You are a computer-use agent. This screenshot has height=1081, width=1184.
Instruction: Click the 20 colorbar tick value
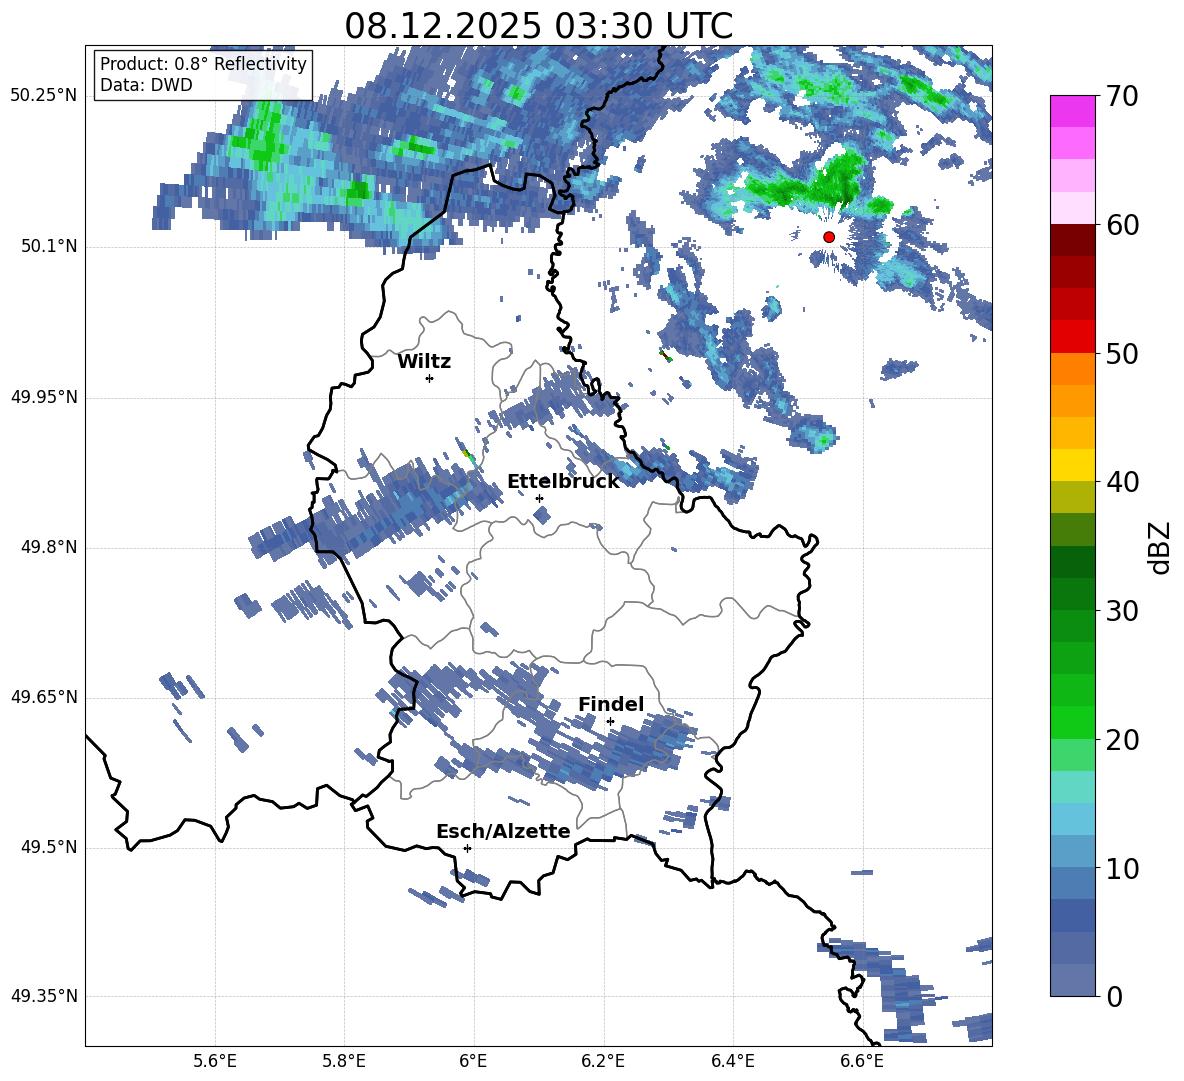[1122, 740]
